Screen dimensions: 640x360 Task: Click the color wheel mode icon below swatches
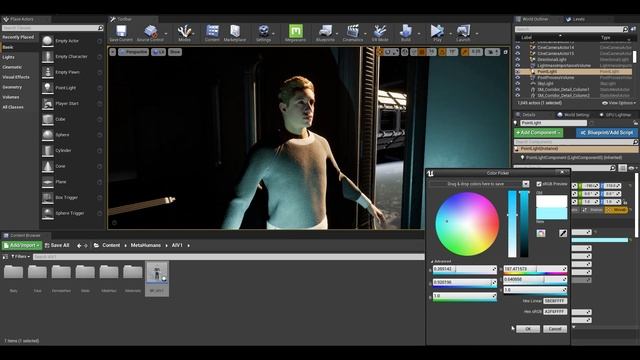[541, 233]
